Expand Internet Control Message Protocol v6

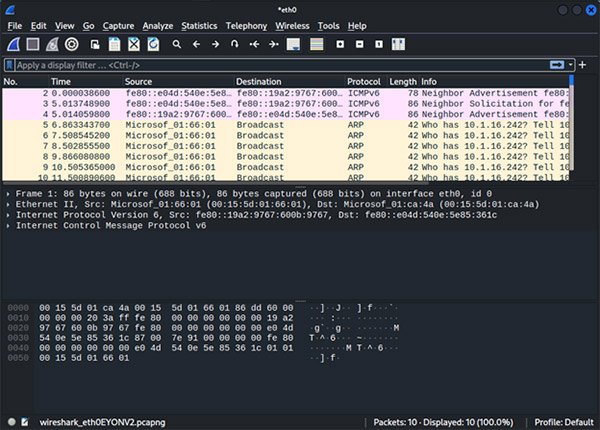[x=9, y=225]
